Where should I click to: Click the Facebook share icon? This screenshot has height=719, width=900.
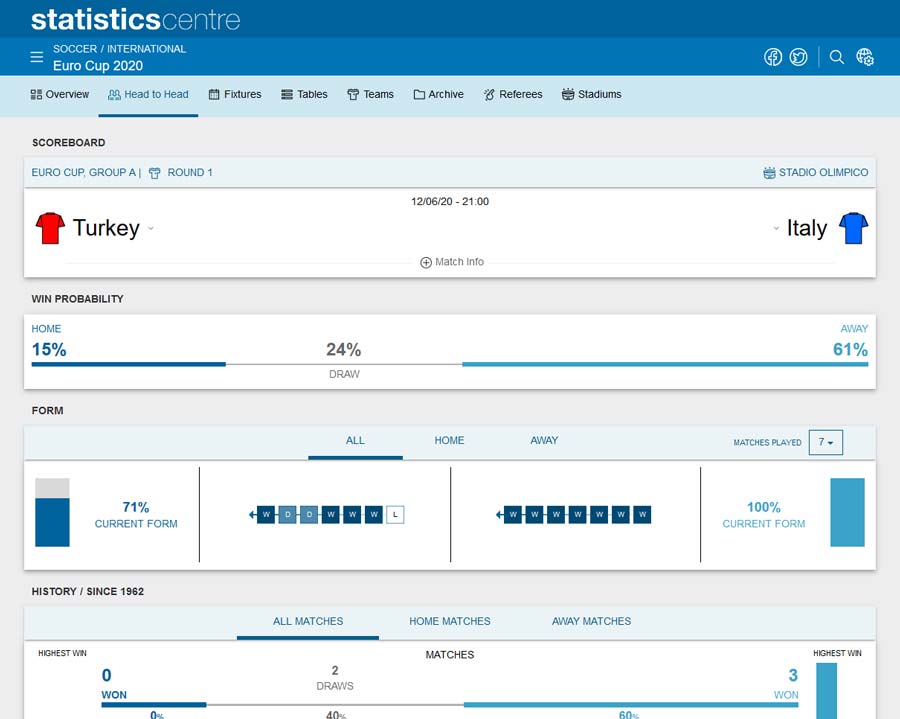773,57
